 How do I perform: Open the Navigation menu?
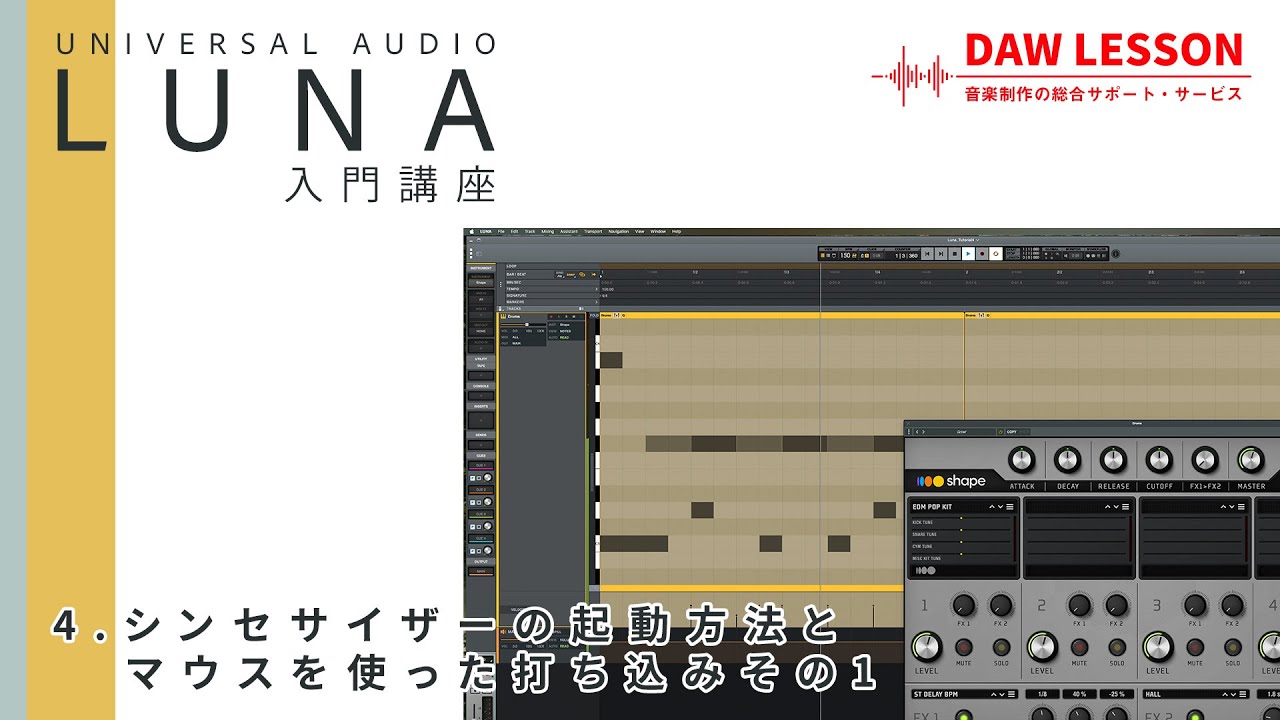pyautogui.click(x=619, y=231)
